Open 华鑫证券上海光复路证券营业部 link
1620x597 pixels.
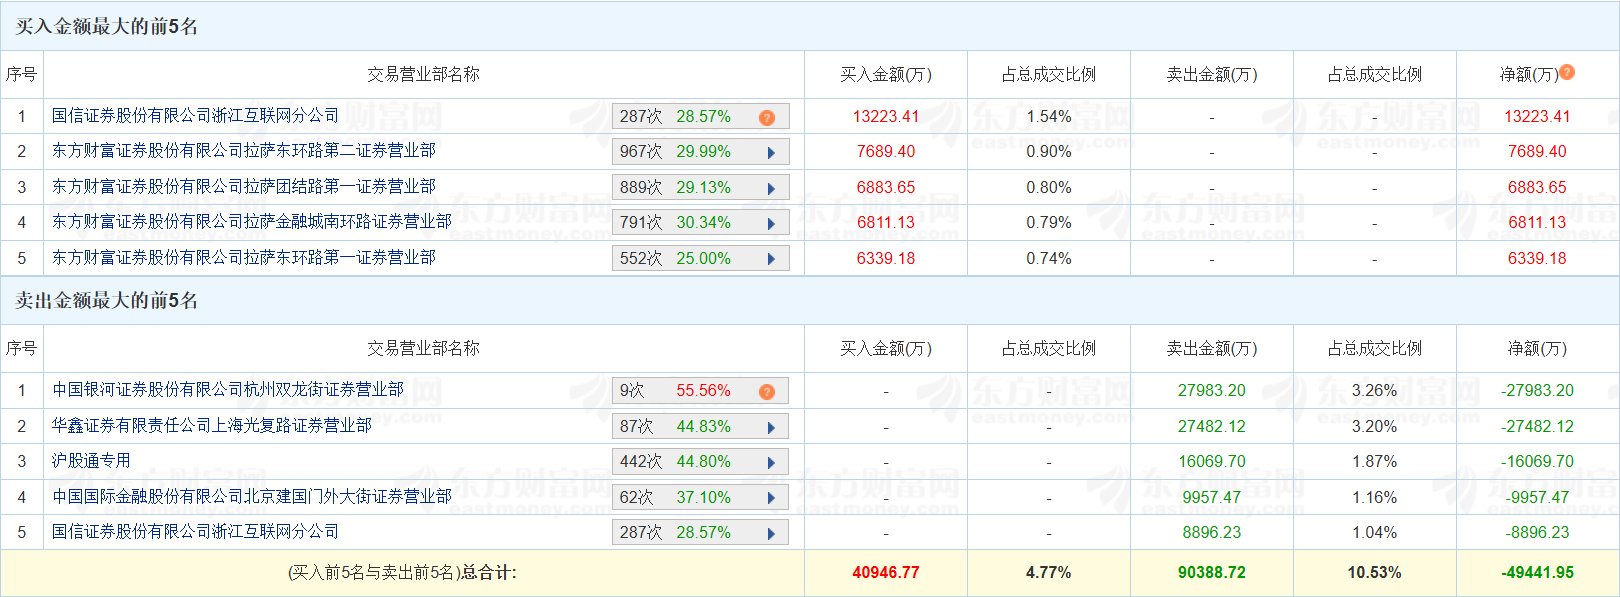tap(211, 426)
